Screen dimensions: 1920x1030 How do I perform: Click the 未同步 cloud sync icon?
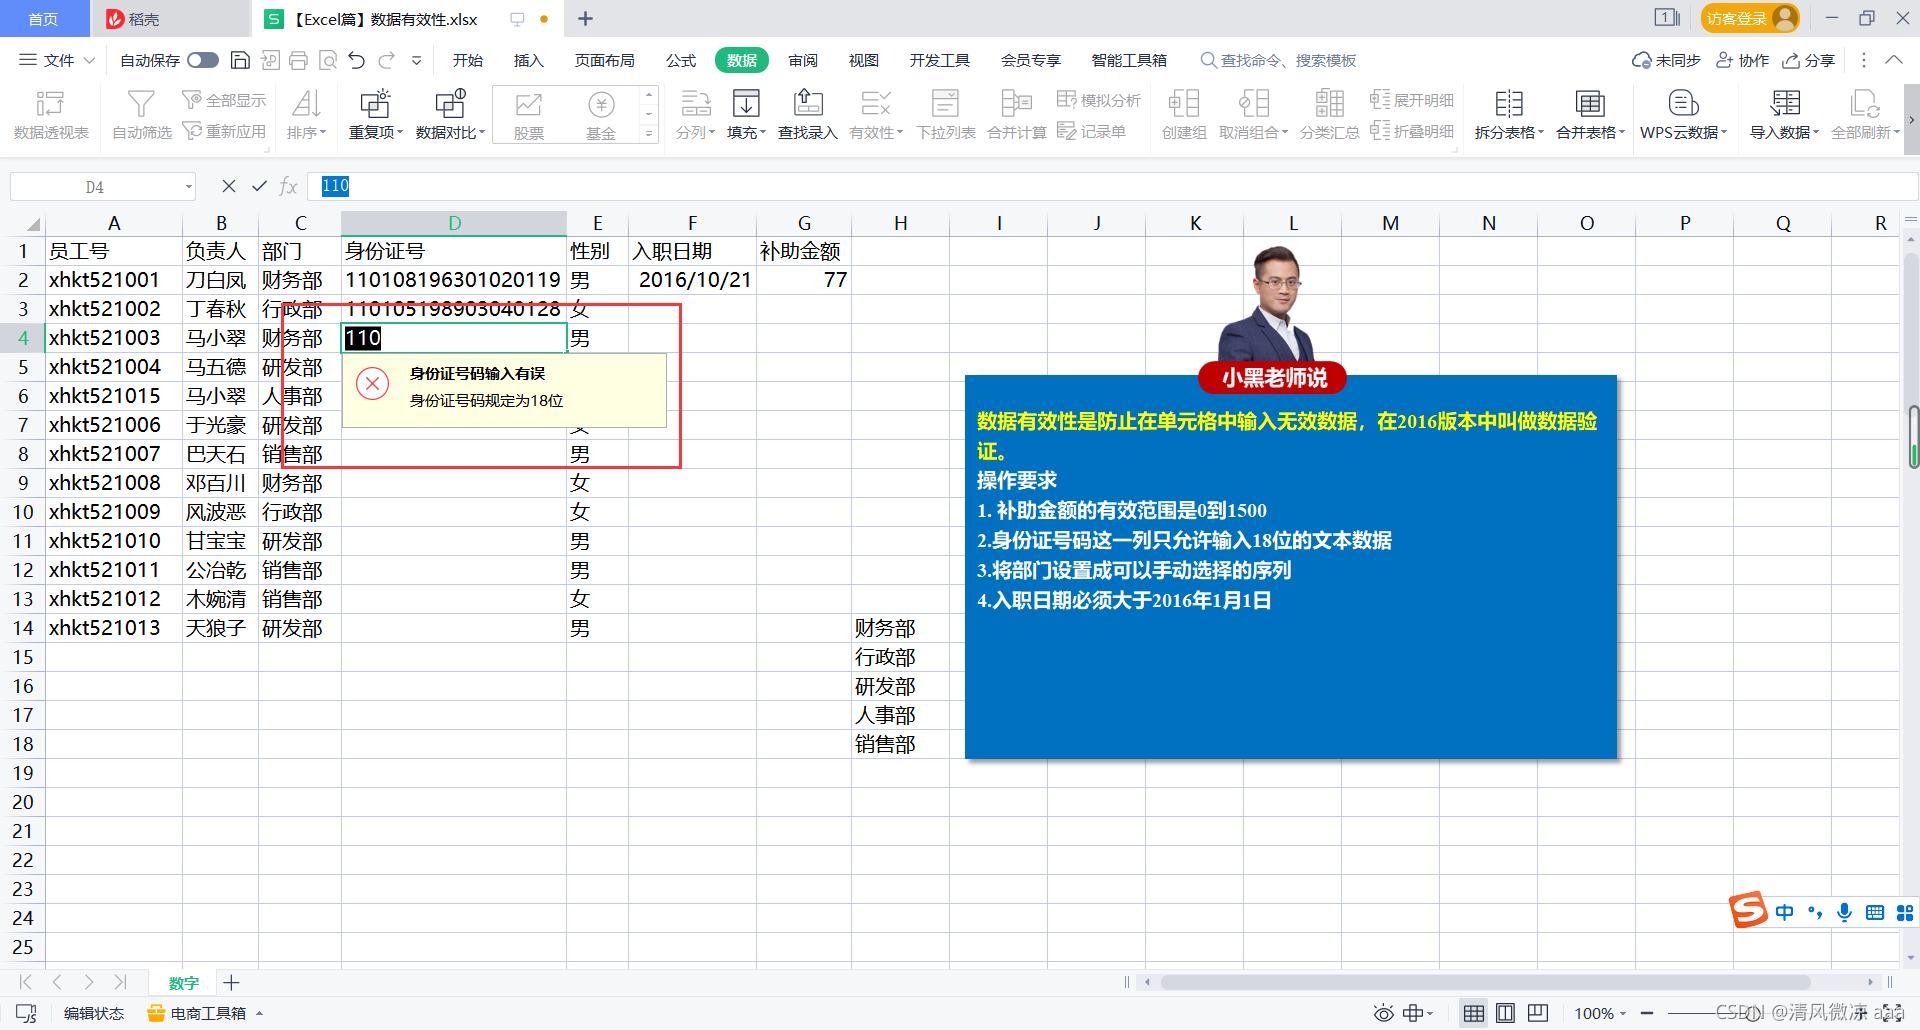[x=1666, y=60]
